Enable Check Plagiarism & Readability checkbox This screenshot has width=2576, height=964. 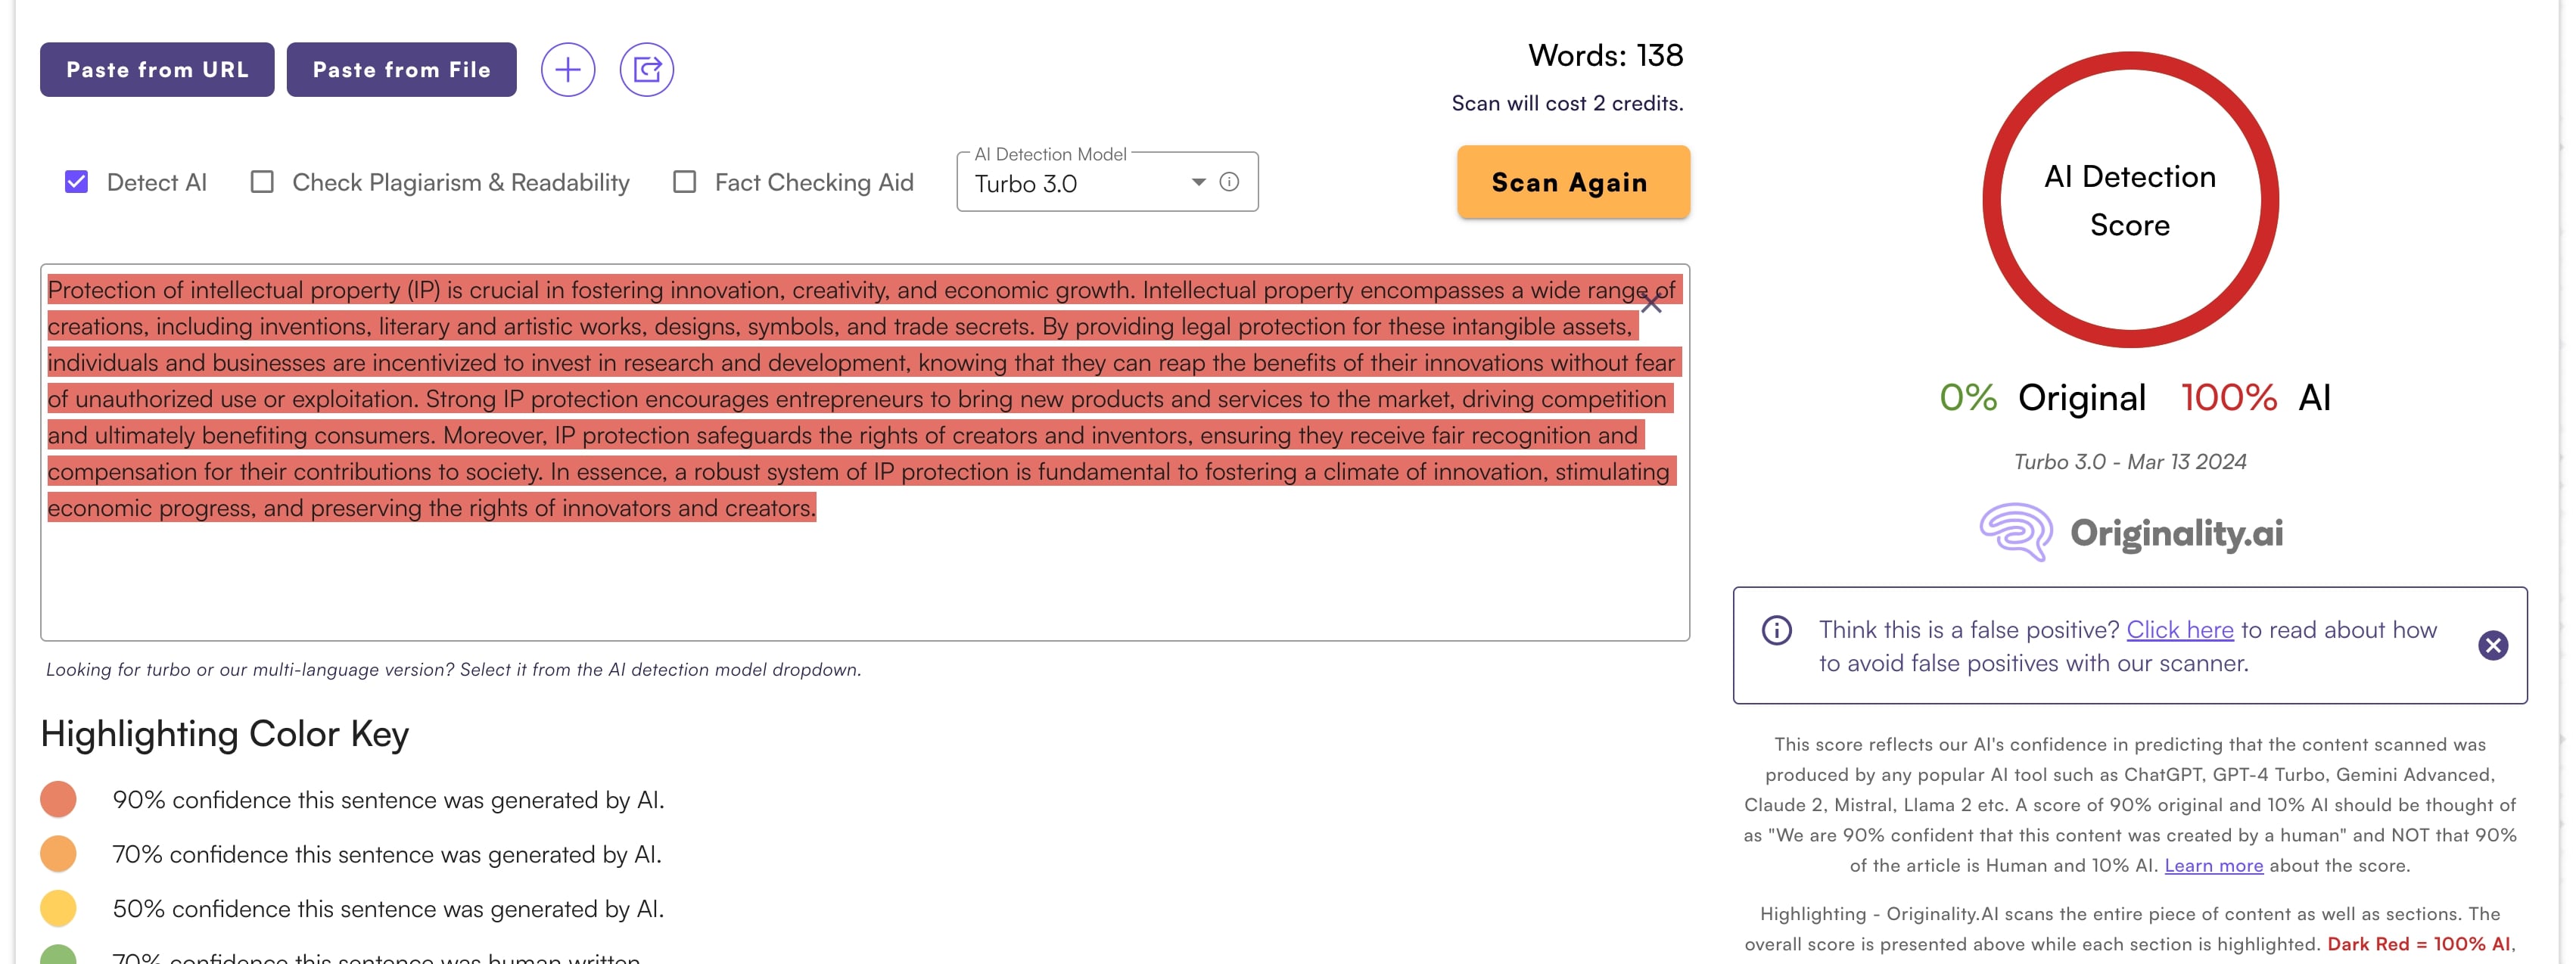point(262,182)
